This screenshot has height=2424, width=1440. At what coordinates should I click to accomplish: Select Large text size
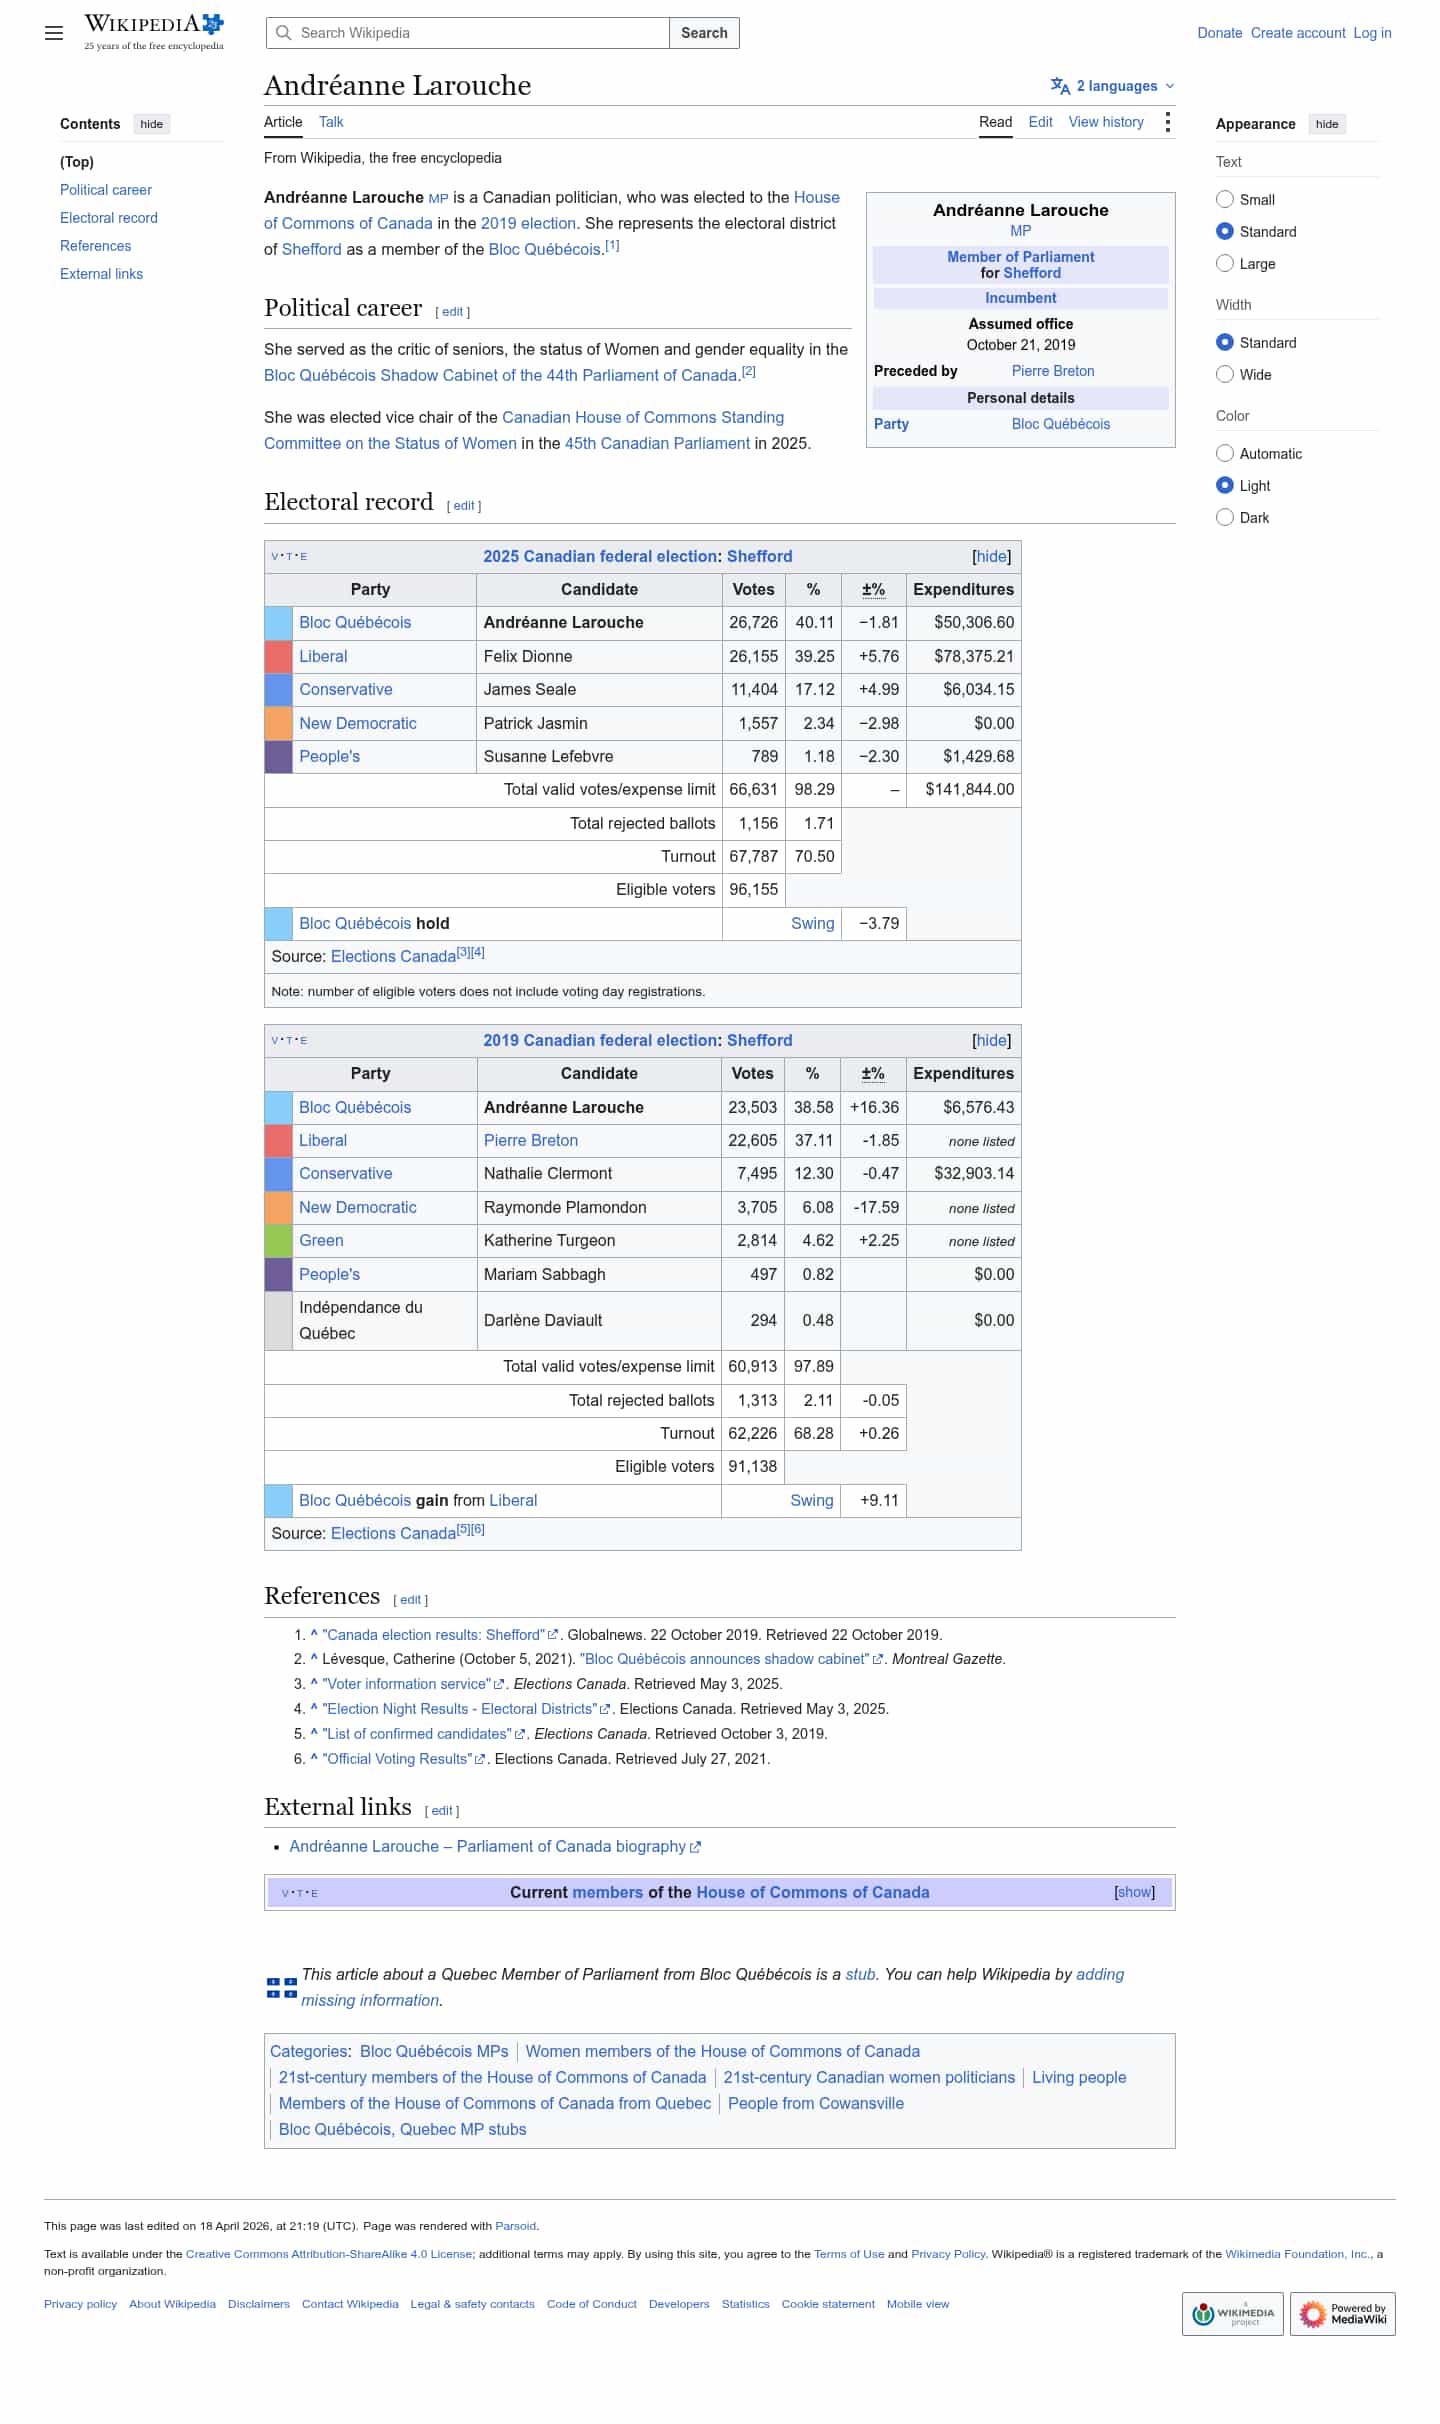(x=1225, y=263)
